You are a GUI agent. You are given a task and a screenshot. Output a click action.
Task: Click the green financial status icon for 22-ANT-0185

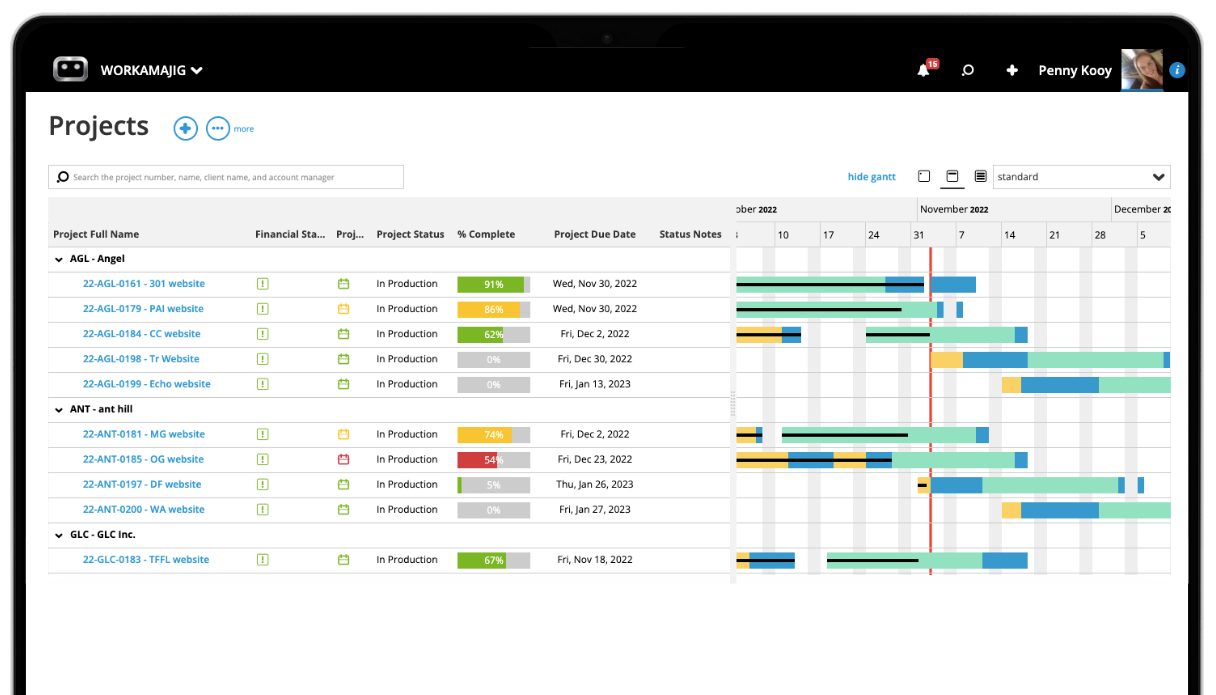(x=262, y=459)
